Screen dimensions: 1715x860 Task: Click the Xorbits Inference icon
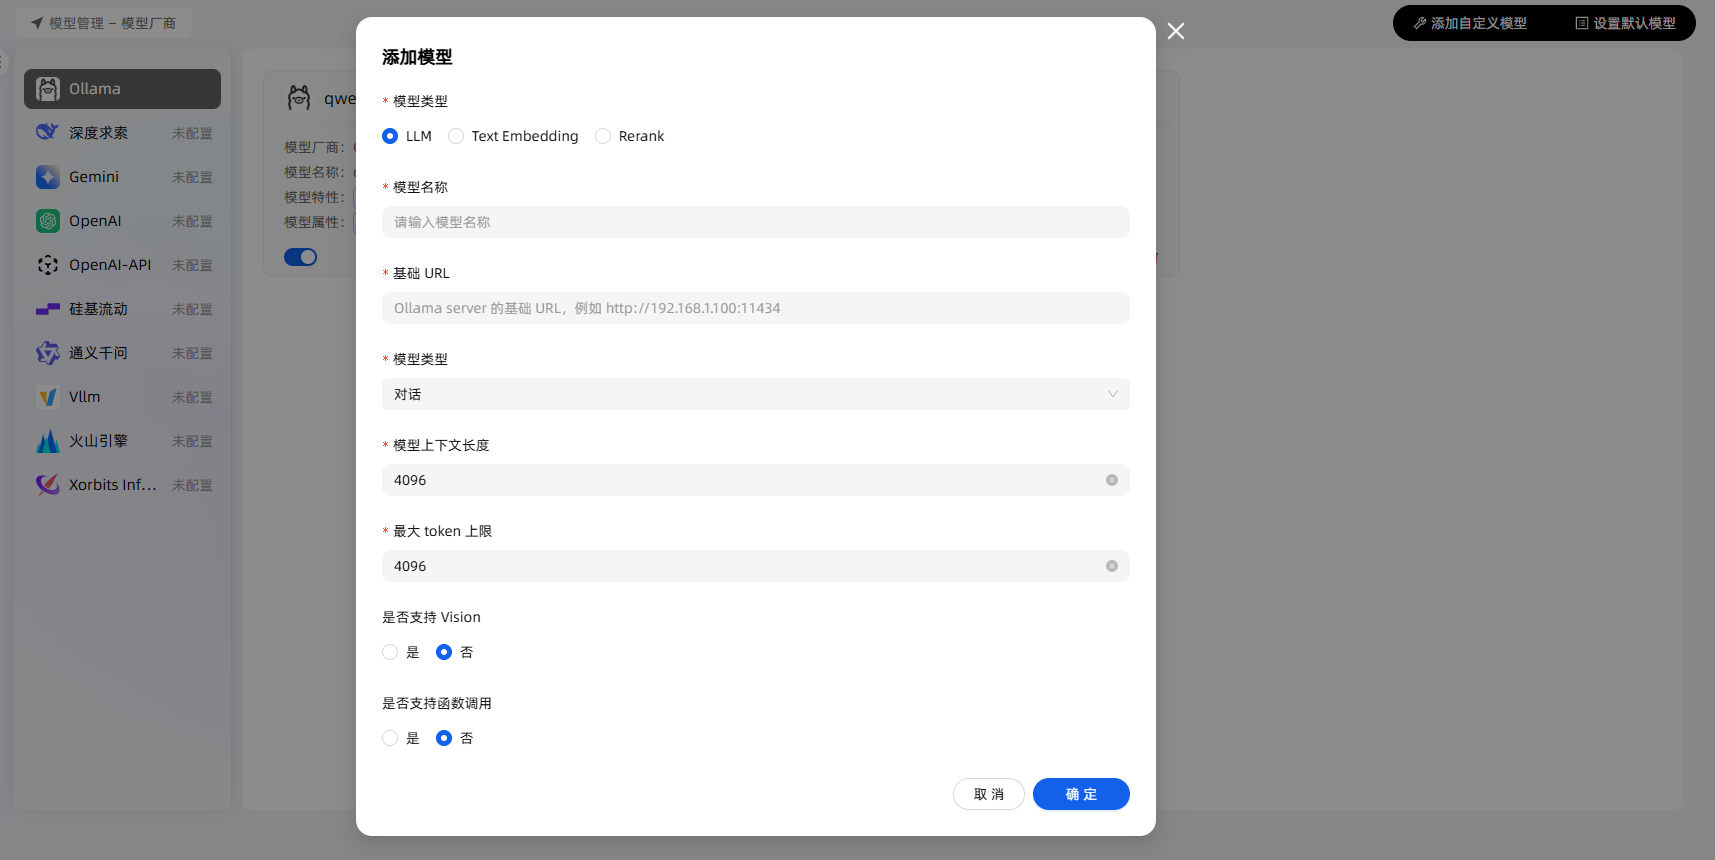[48, 485]
